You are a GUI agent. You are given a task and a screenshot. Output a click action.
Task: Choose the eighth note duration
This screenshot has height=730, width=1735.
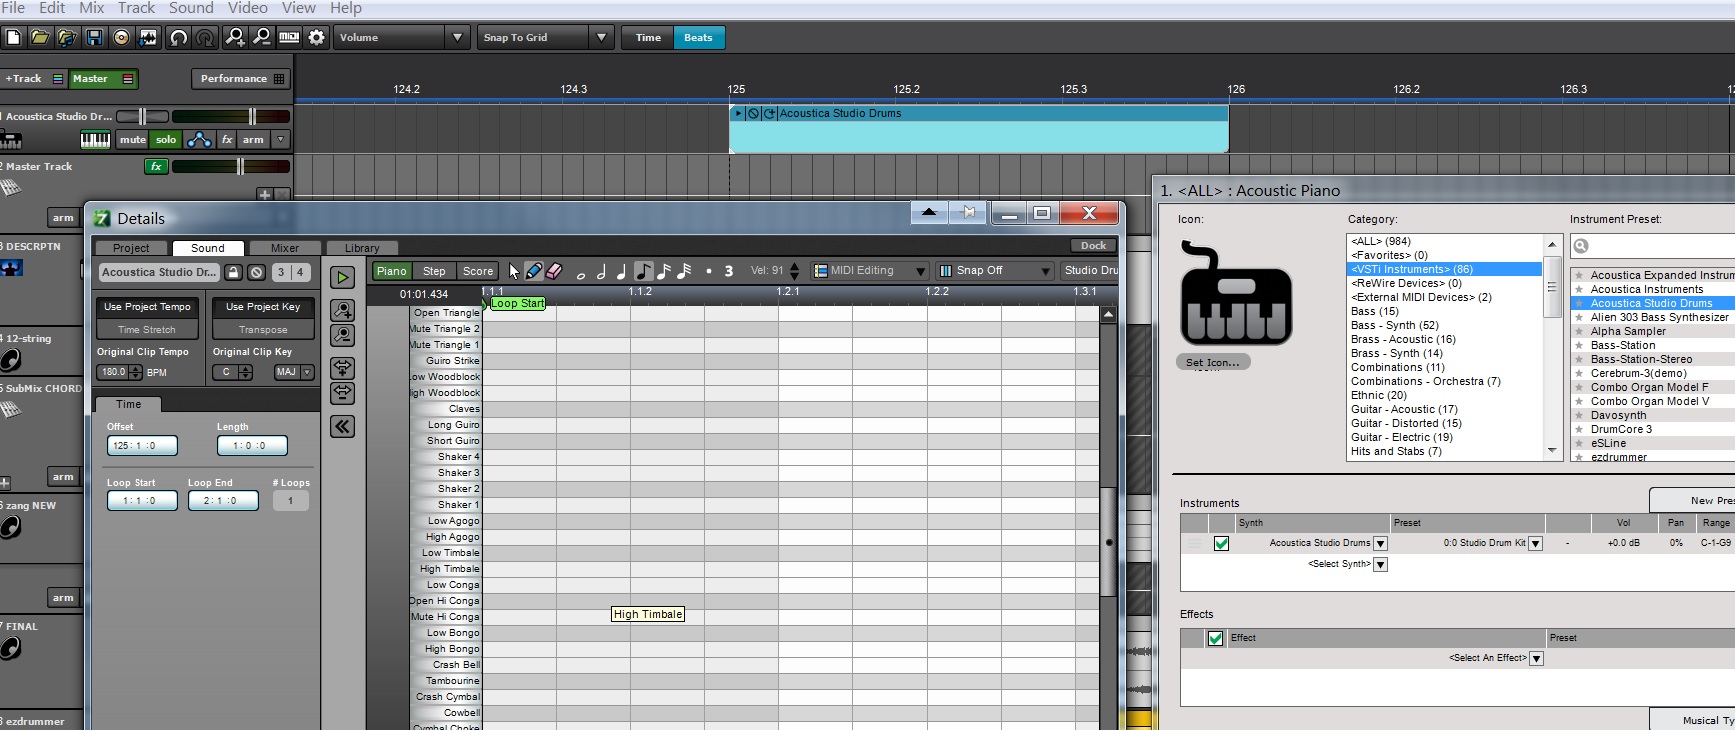643,271
